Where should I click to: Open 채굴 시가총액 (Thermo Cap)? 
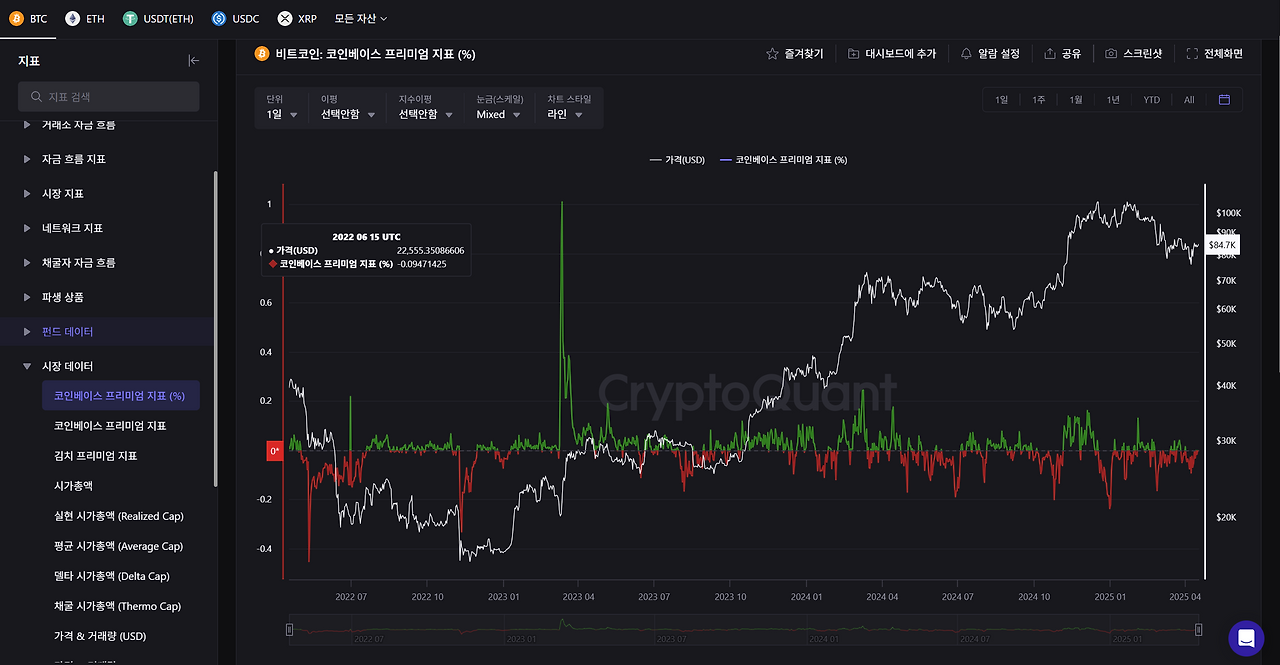[117, 606]
